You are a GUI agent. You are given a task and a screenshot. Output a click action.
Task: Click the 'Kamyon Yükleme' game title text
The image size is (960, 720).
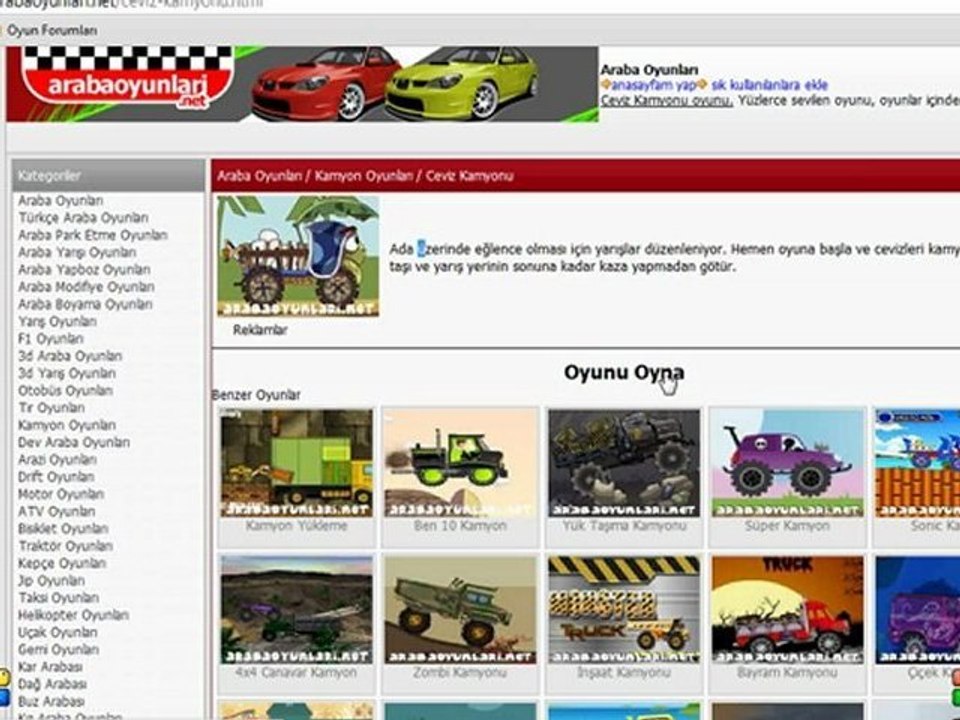point(296,526)
